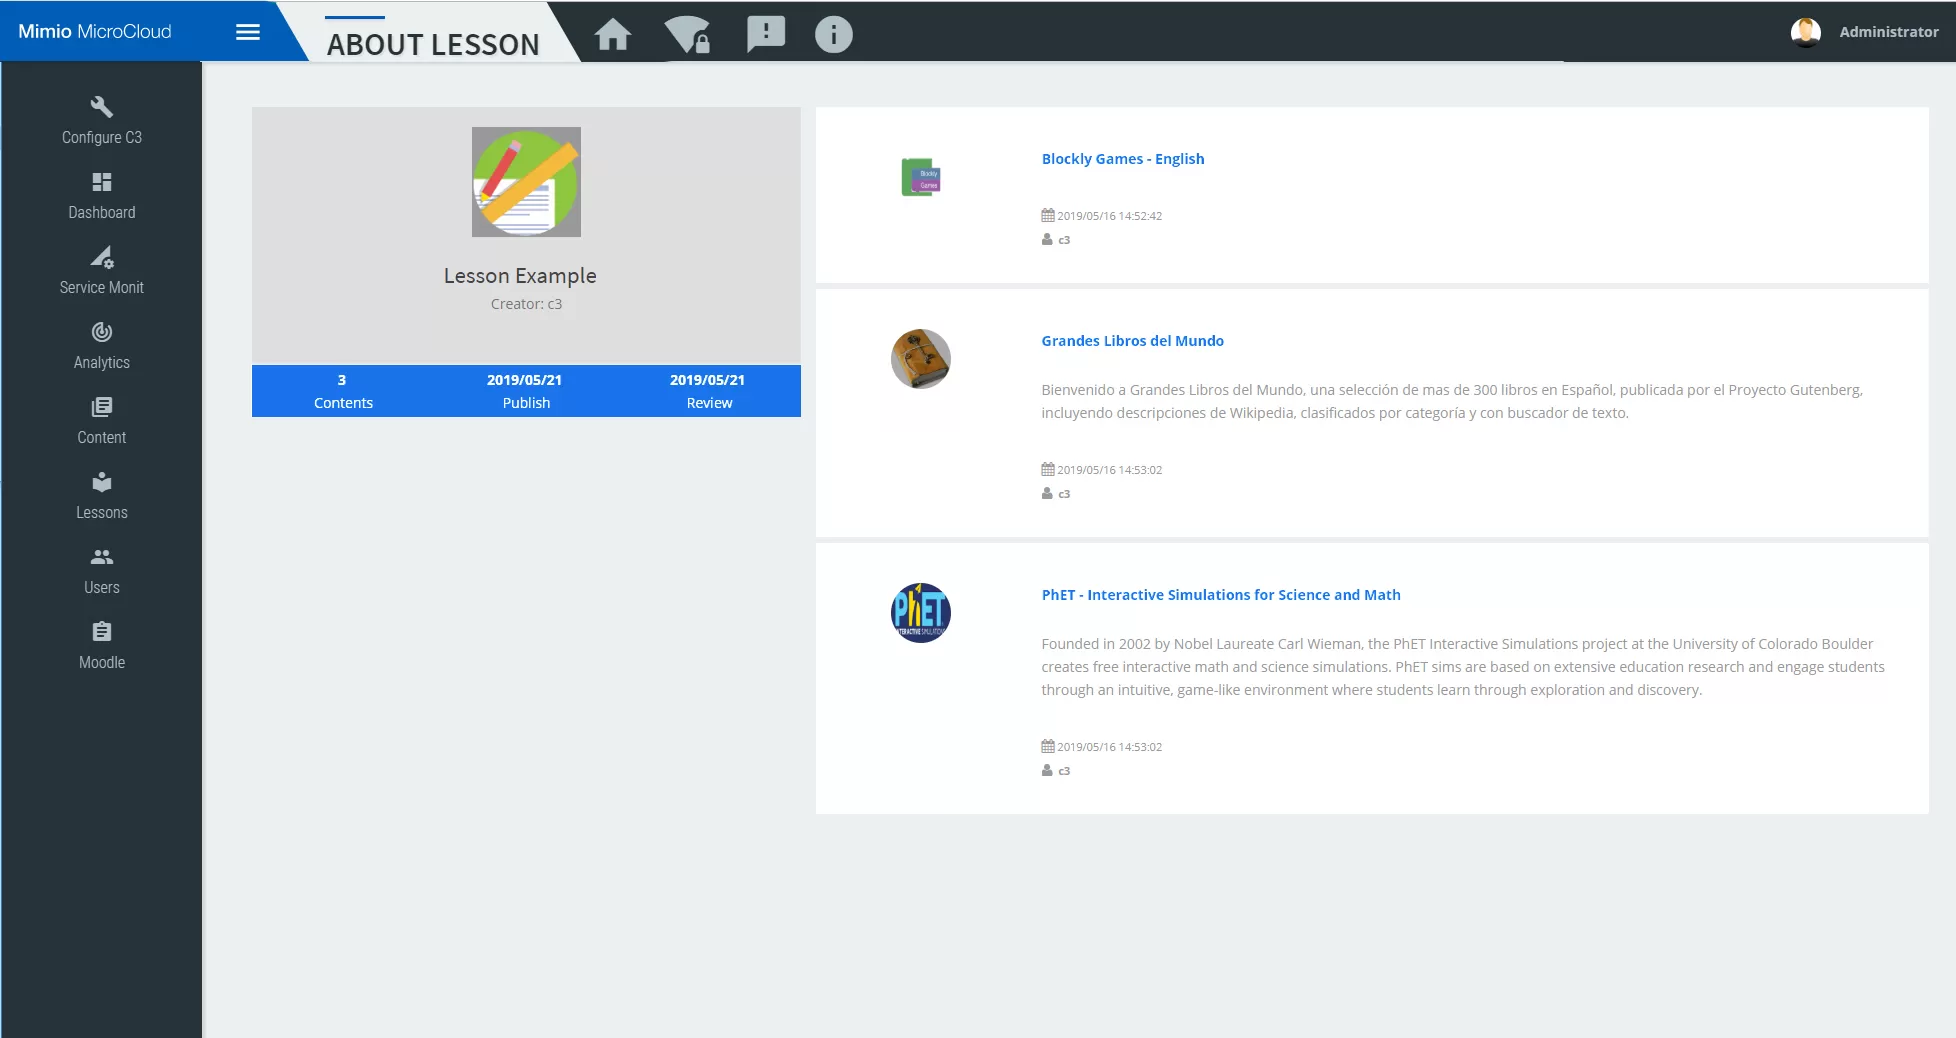Open the Wi-Fi lock security icon
This screenshot has height=1038, width=1956.
point(688,35)
